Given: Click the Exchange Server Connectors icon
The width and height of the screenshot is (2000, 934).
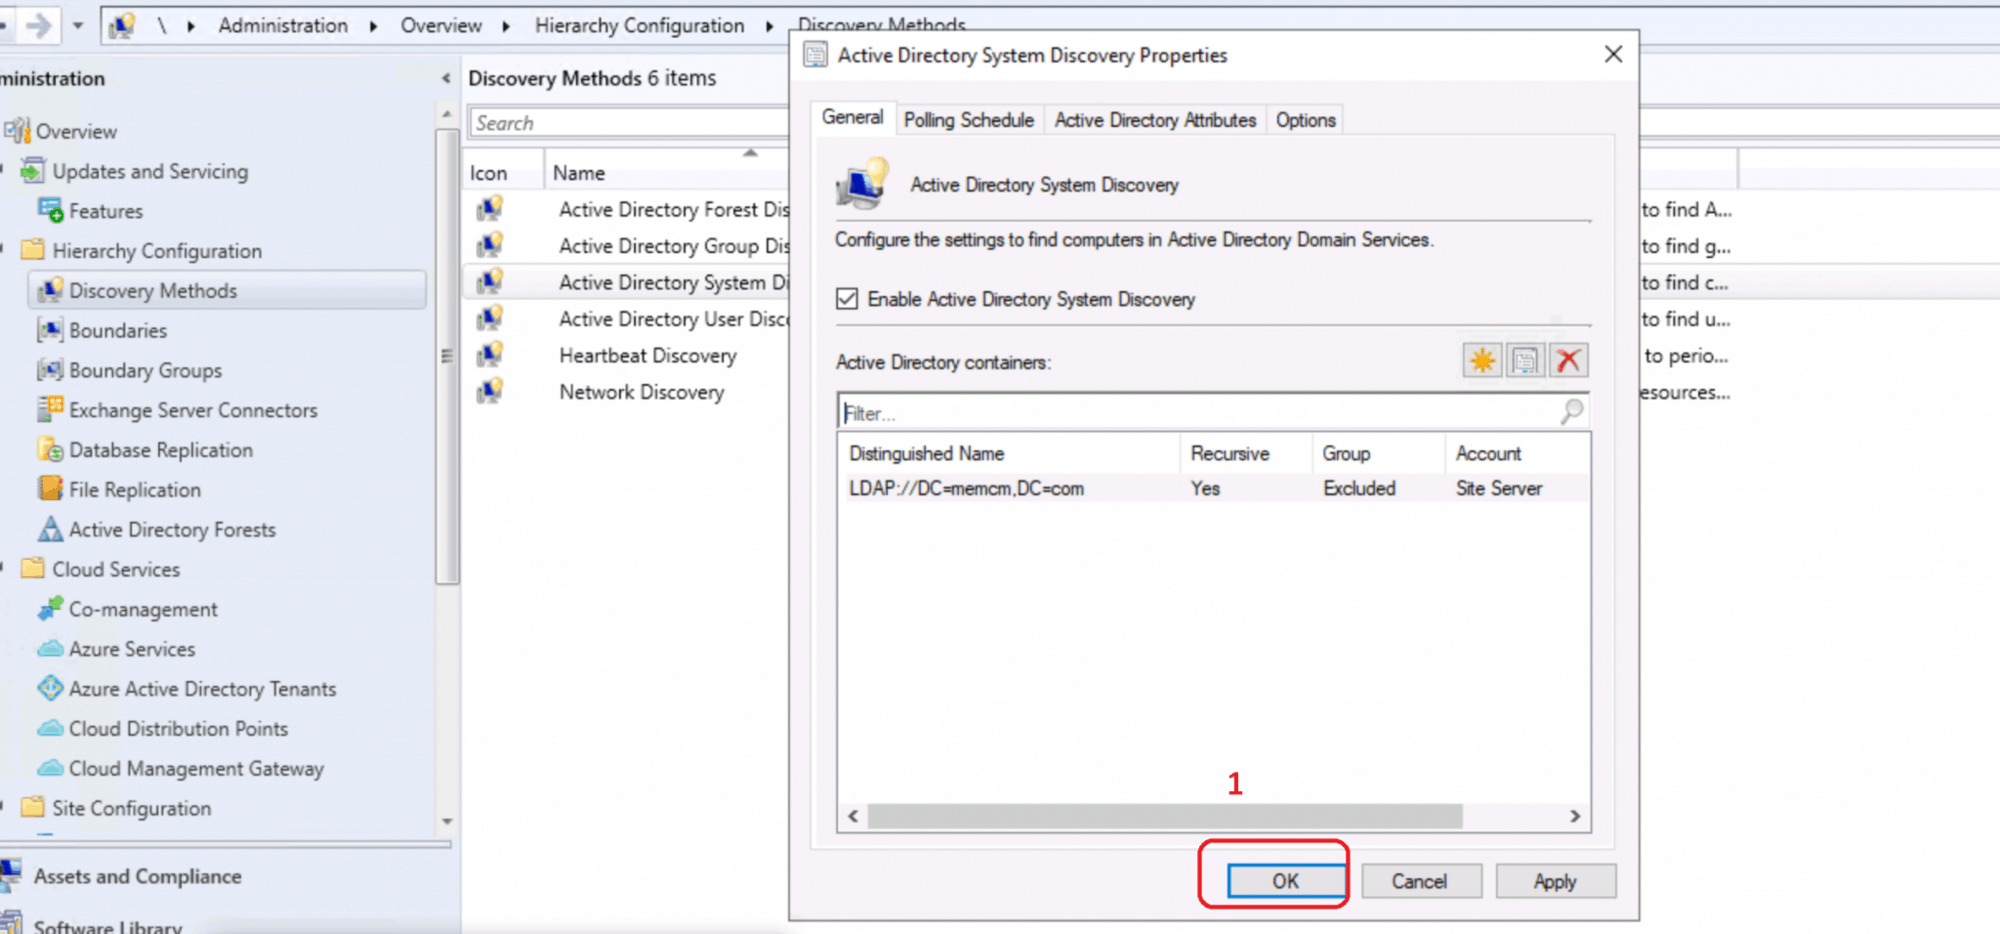Looking at the screenshot, I should click(x=49, y=410).
